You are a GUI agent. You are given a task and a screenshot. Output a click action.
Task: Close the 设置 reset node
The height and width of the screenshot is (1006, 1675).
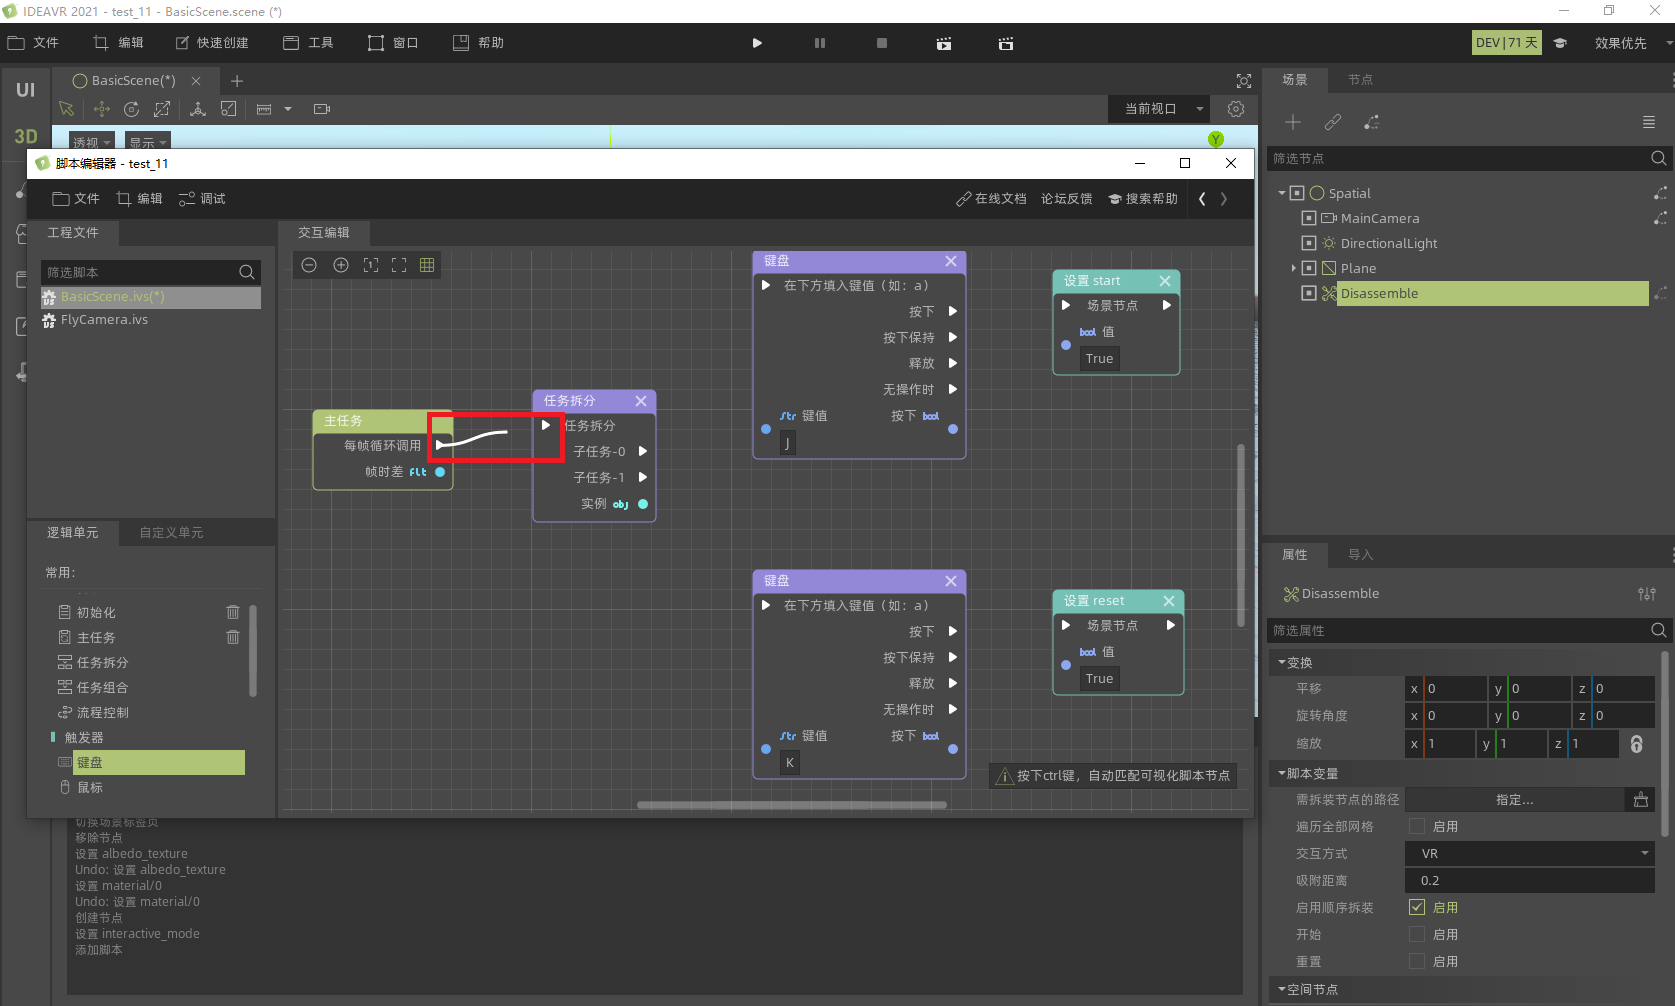(1169, 601)
